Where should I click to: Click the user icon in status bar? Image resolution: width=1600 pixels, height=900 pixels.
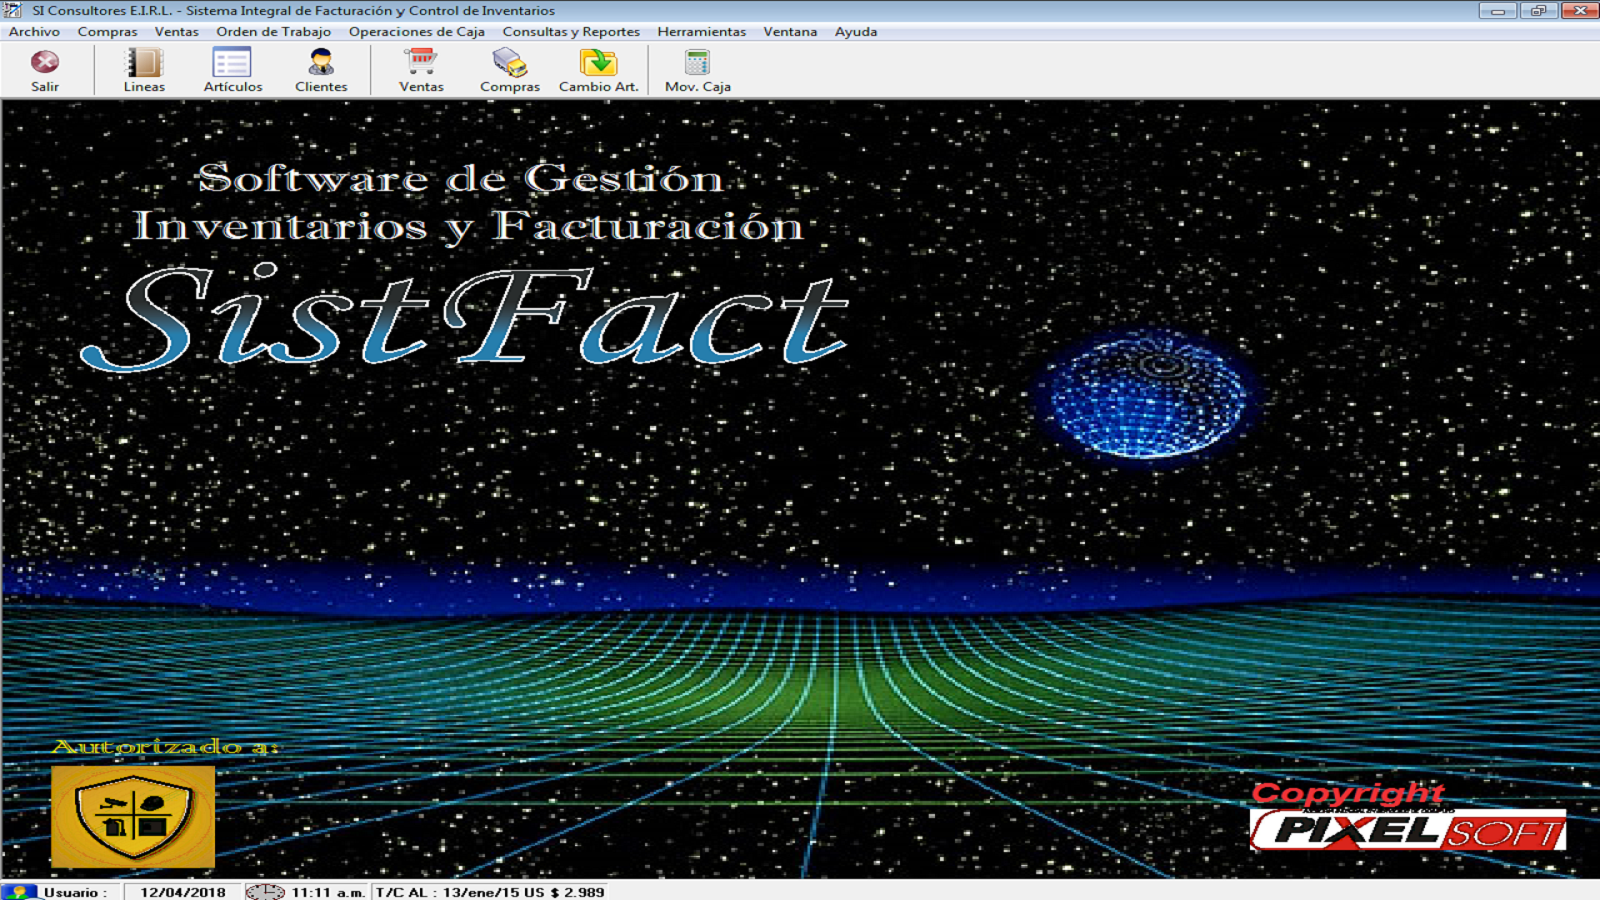[18, 891]
